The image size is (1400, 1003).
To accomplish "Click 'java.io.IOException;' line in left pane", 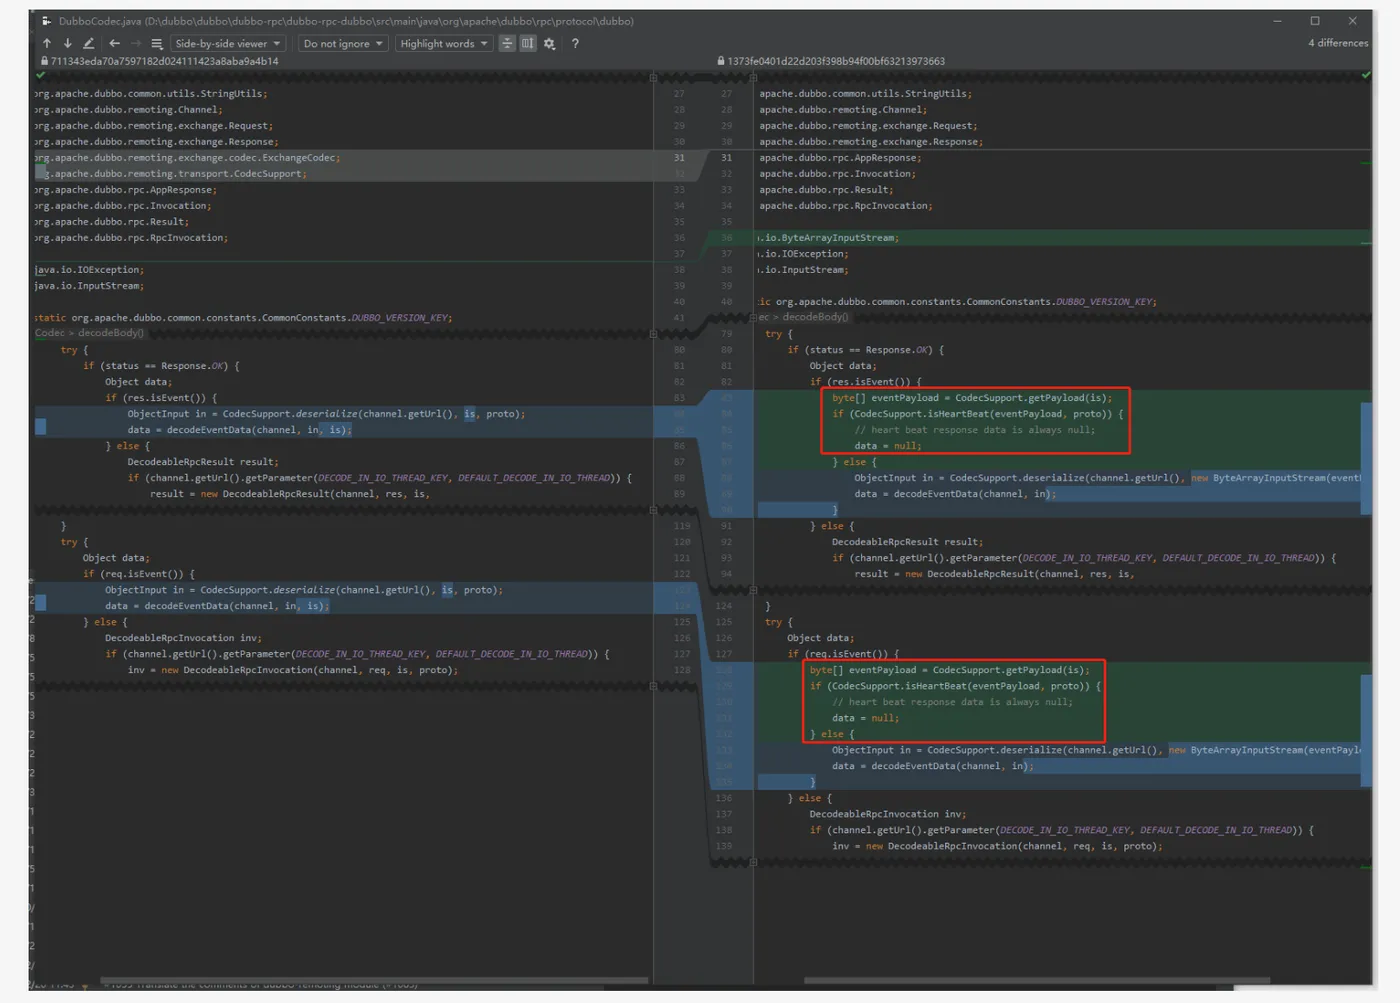I will point(89,270).
